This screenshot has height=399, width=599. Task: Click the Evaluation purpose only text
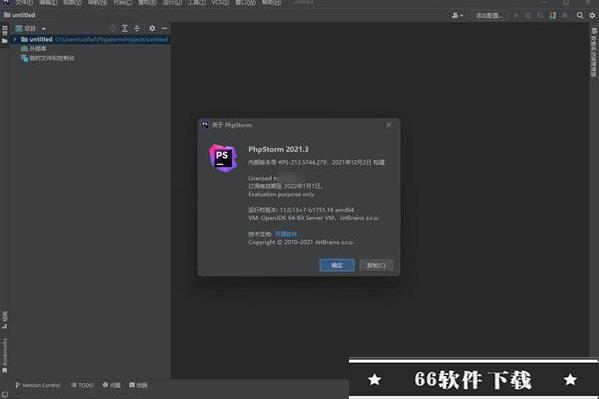282,194
